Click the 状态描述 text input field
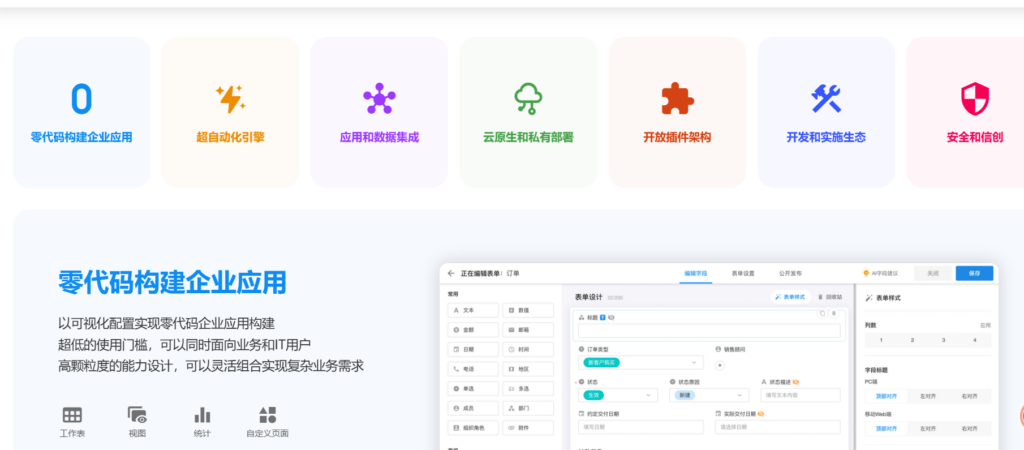This screenshot has width=1024, height=450. [x=799, y=395]
